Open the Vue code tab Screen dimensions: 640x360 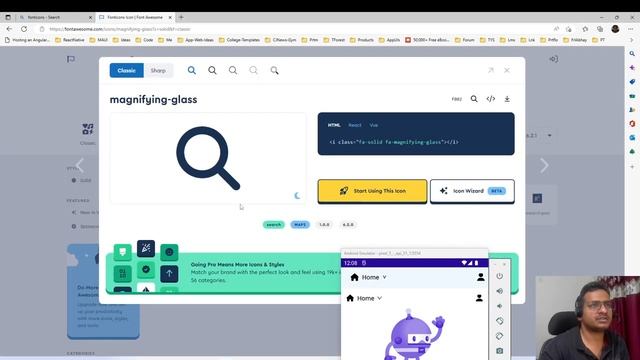point(373,125)
